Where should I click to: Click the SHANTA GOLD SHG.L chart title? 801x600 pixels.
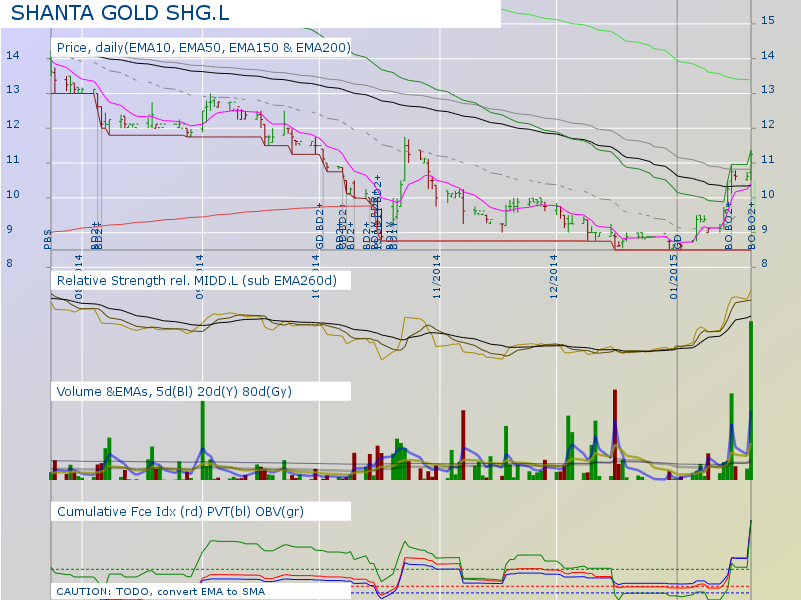tap(120, 13)
